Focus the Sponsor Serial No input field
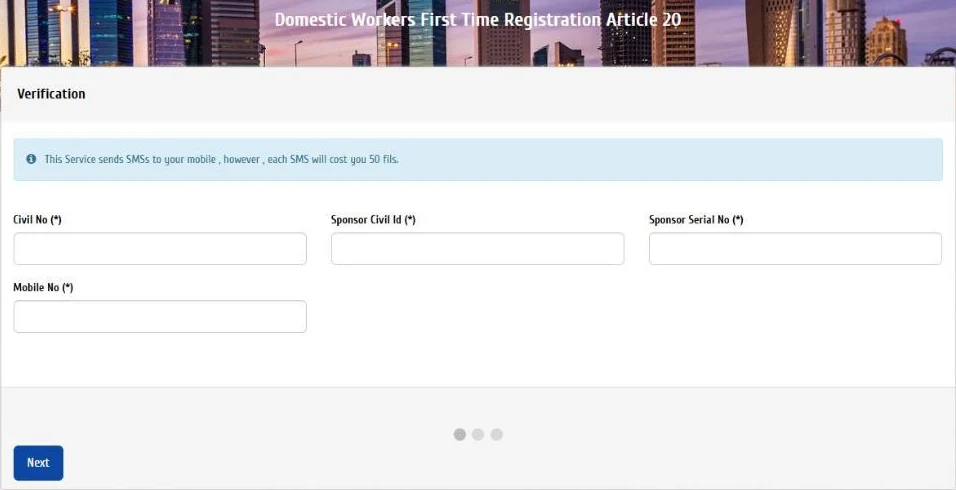The width and height of the screenshot is (956, 490). pos(795,249)
